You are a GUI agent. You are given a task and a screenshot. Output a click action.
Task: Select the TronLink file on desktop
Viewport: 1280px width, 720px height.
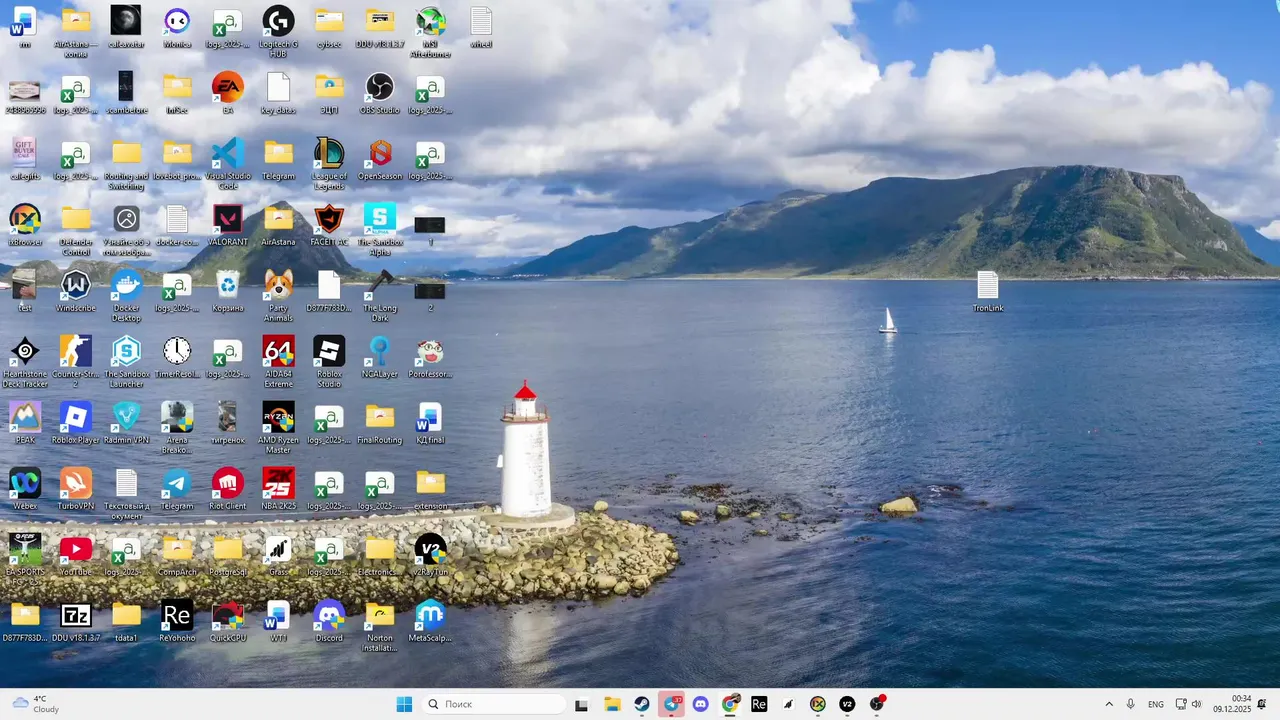988,291
